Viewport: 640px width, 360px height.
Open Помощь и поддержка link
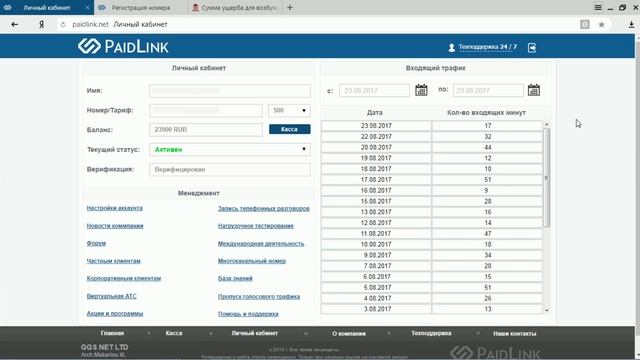point(248,314)
